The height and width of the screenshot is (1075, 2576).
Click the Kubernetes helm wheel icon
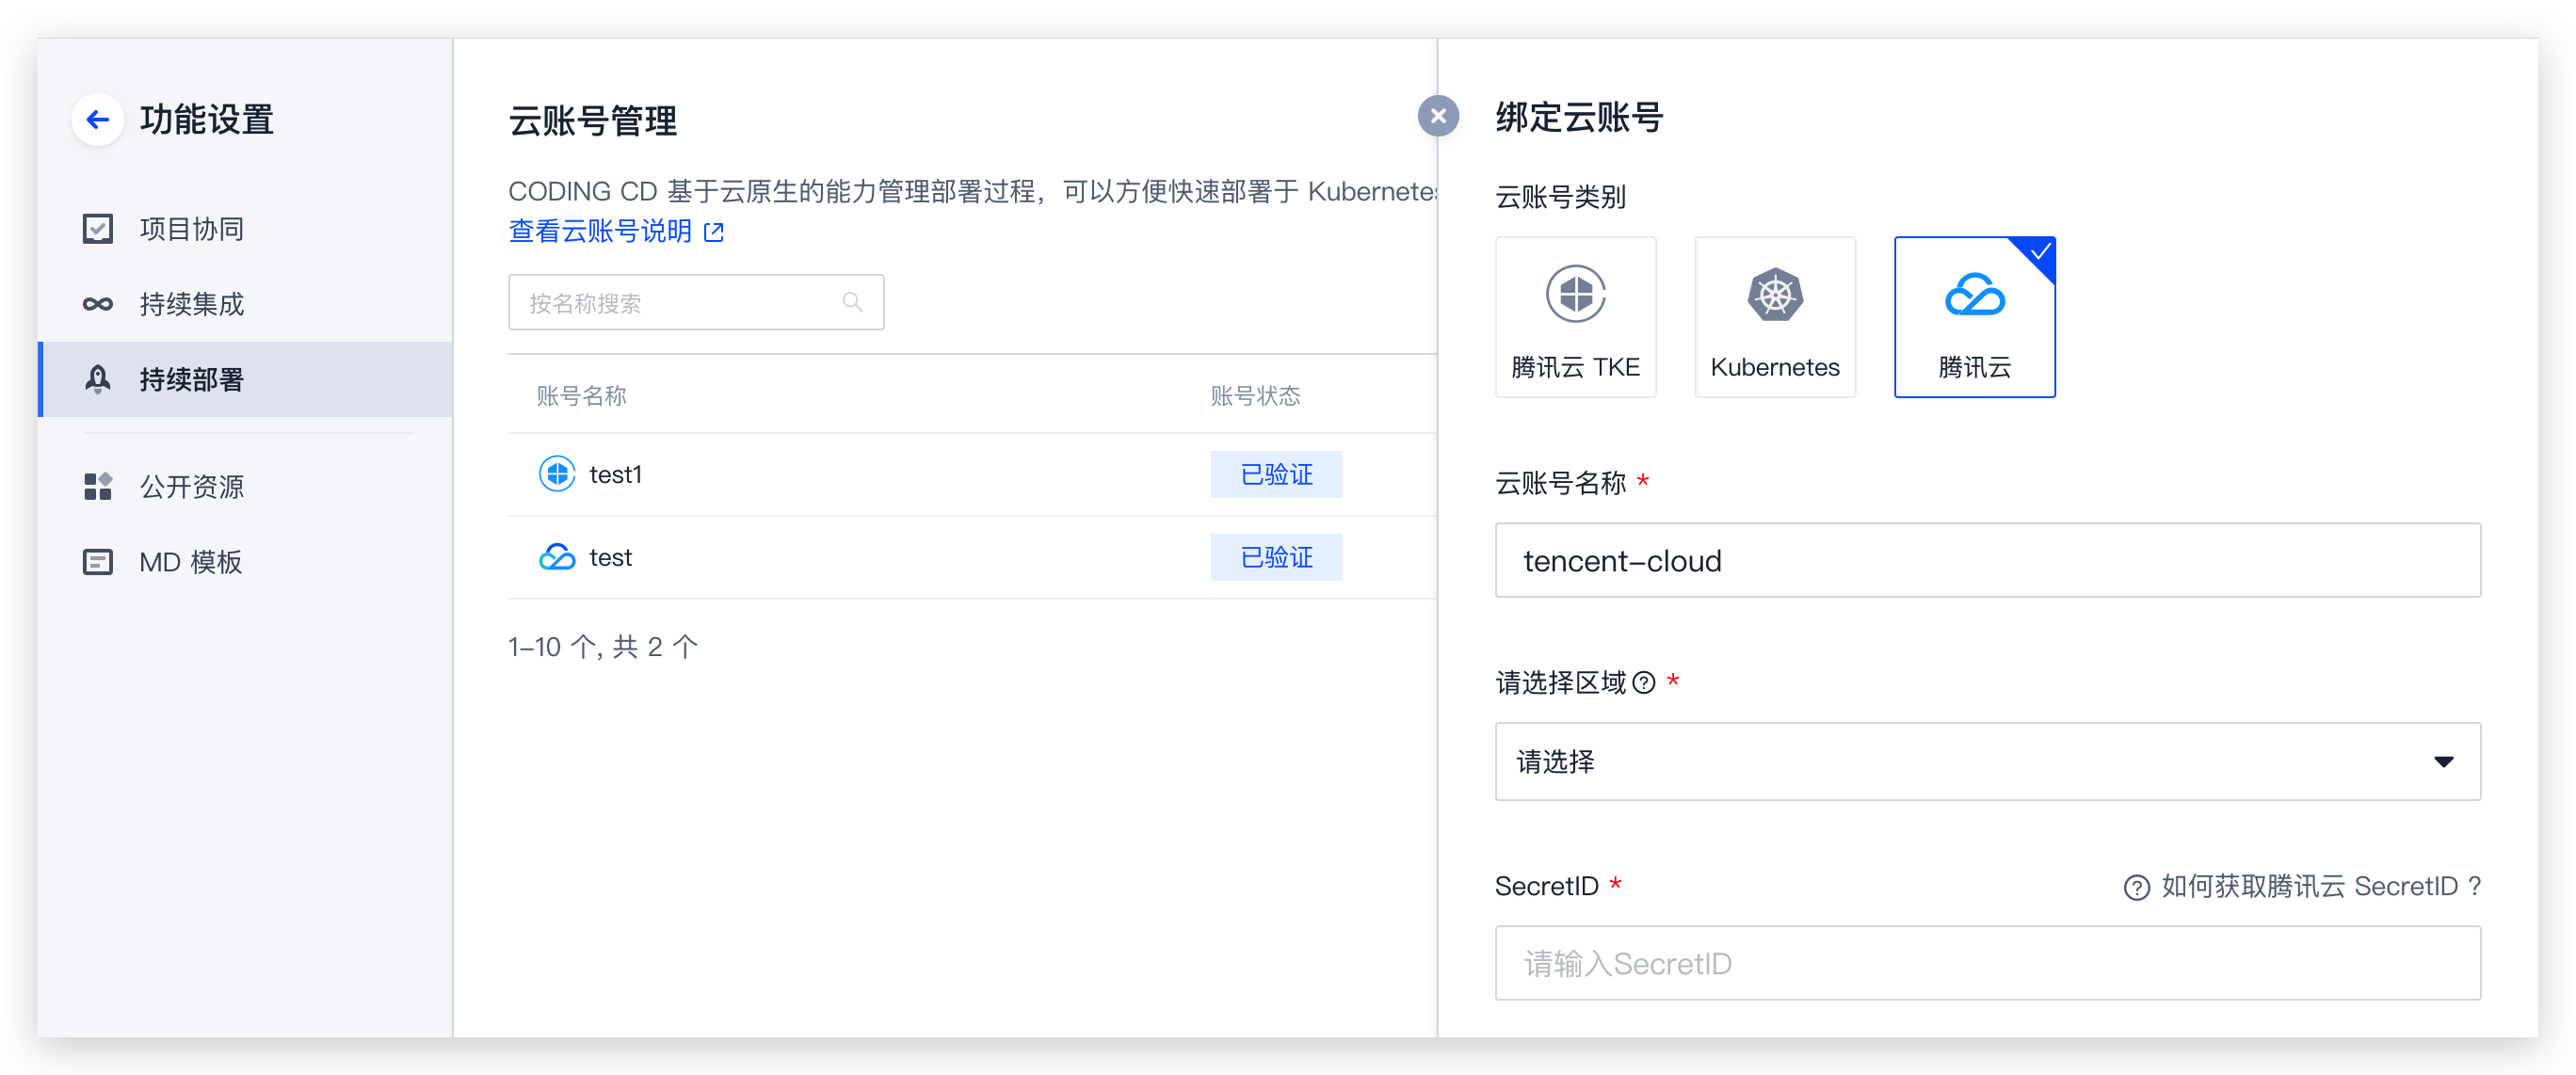coord(1775,295)
